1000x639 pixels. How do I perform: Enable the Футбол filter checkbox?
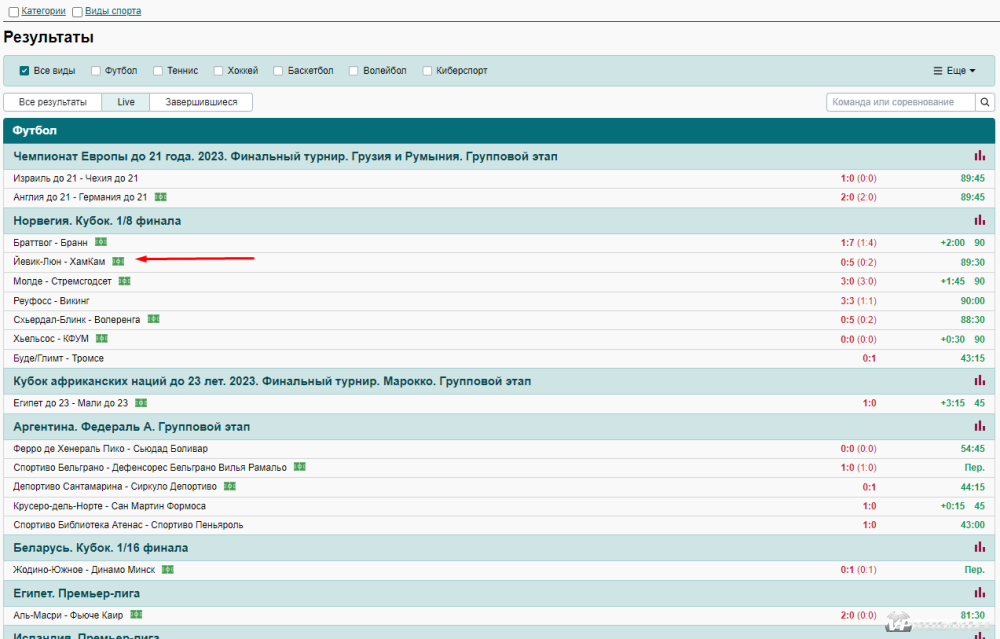[x=96, y=71]
